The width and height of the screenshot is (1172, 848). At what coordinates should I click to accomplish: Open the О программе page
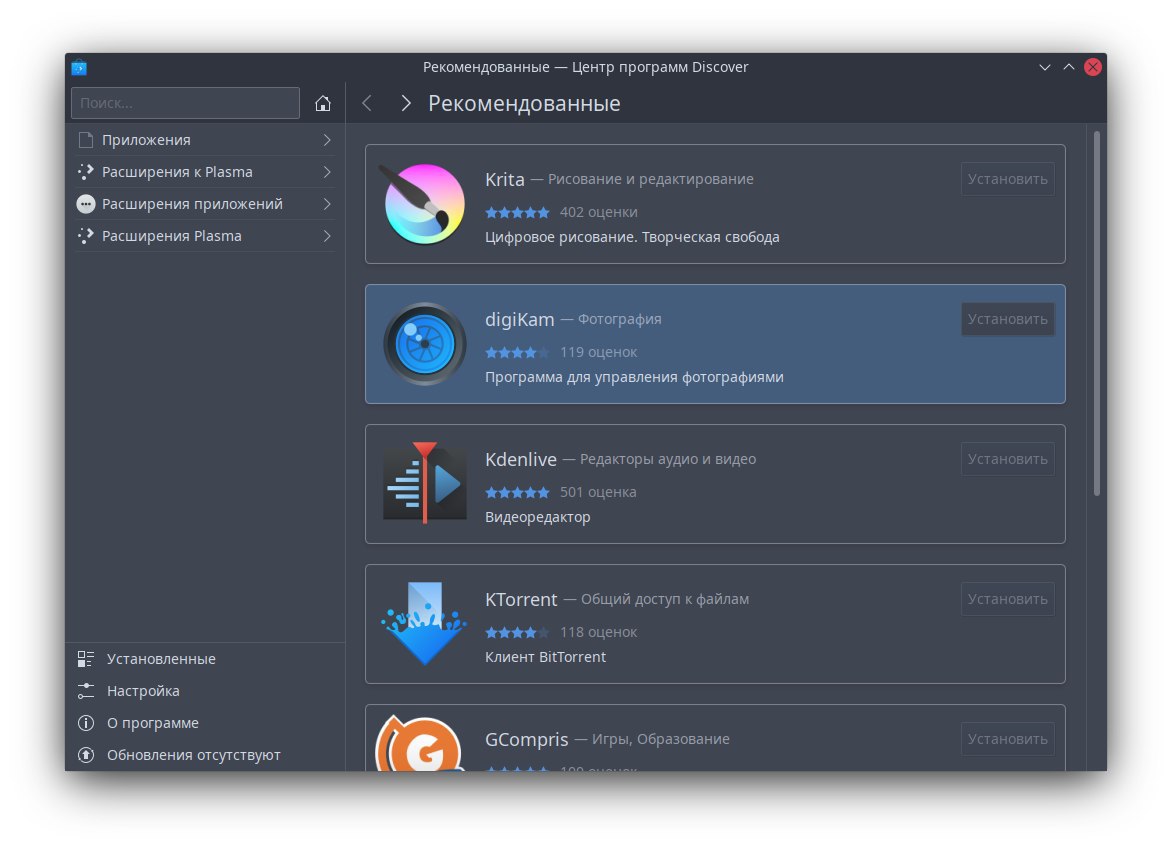click(205, 723)
